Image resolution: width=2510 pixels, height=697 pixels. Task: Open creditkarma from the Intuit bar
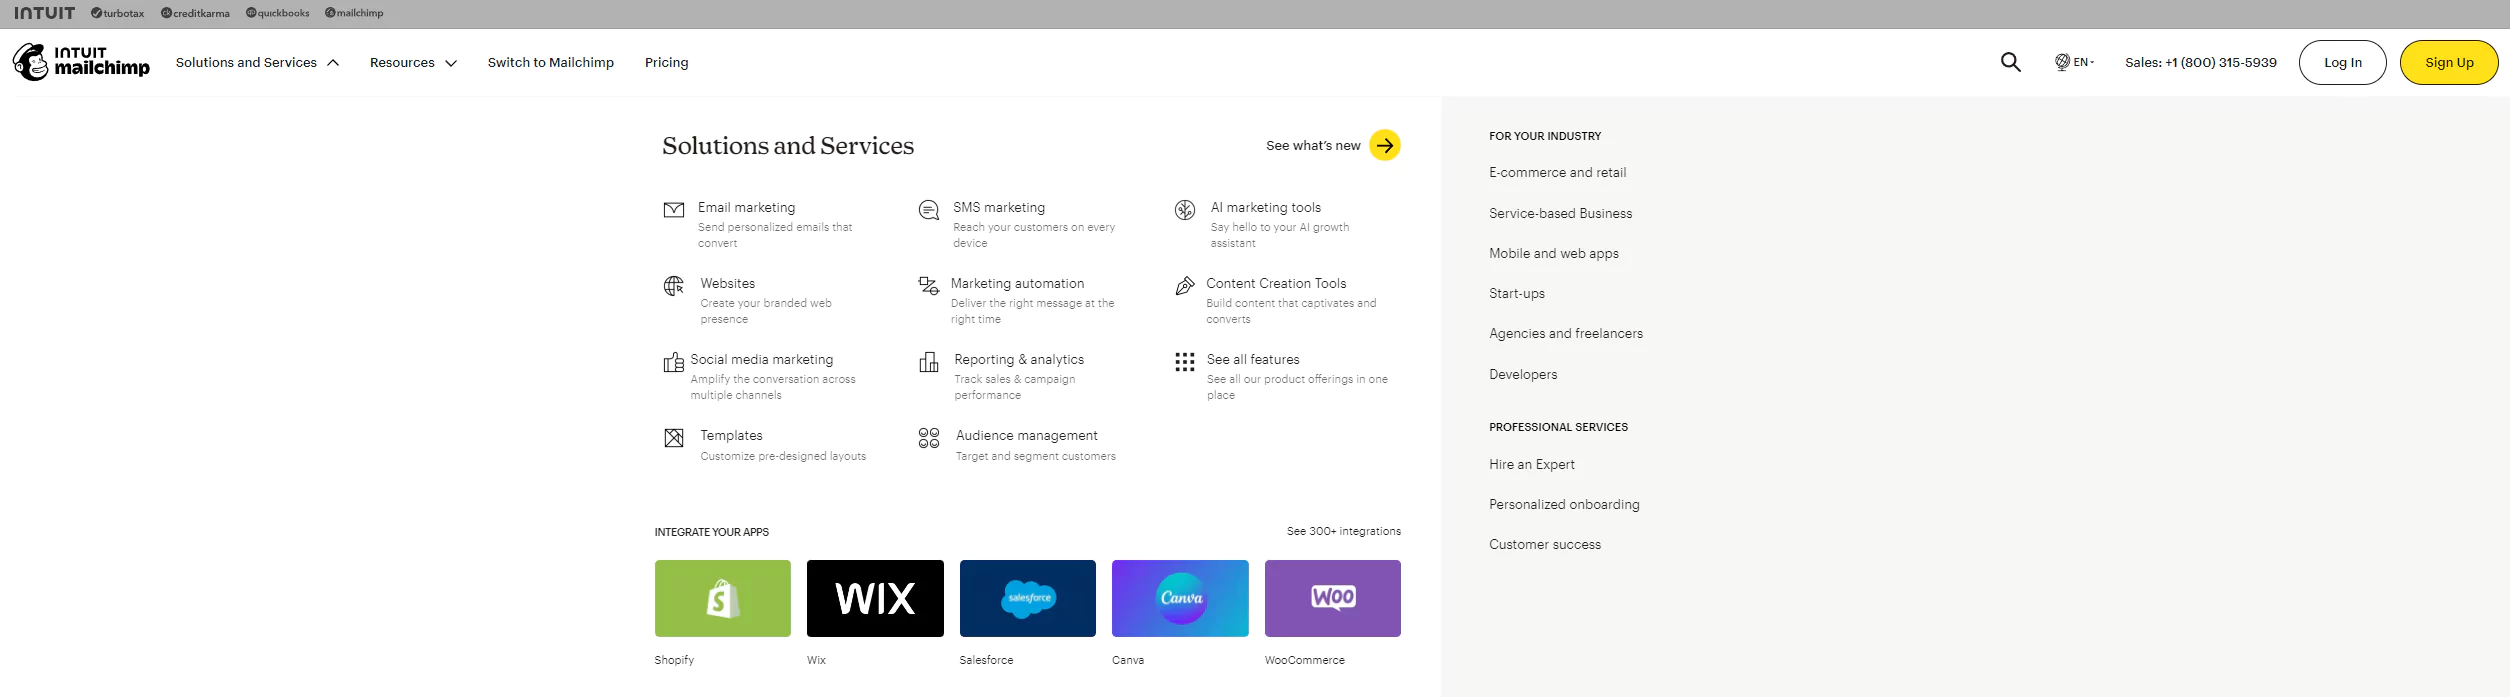195,13
